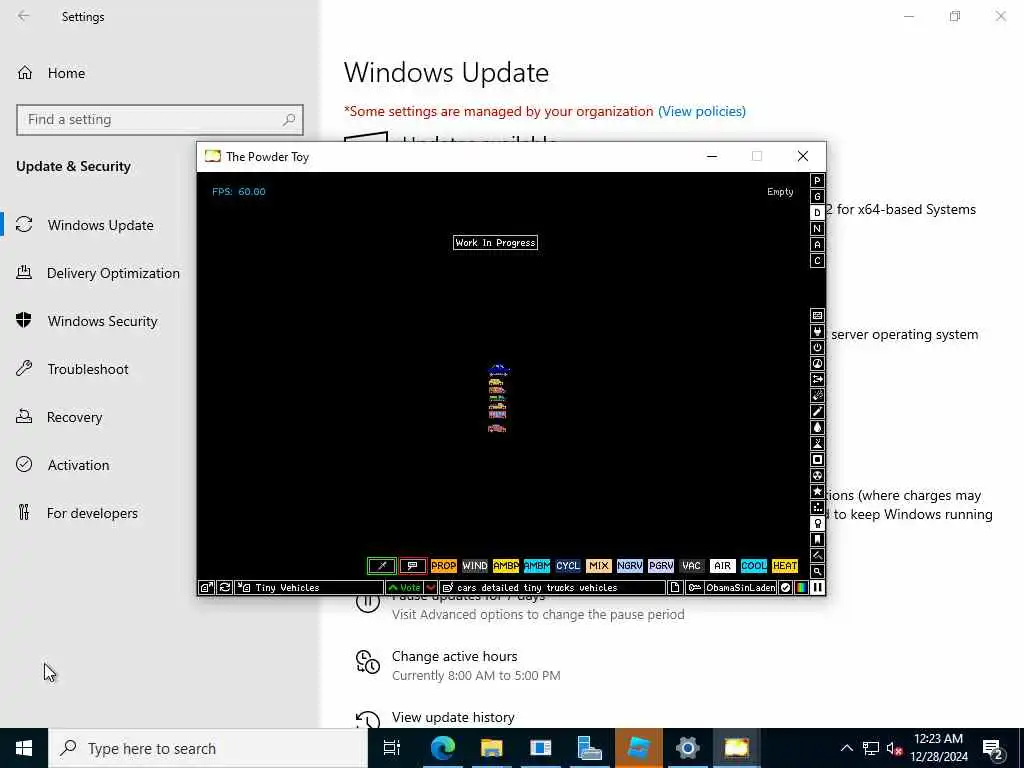Viewport: 1024px width, 768px height.
Task: Select the PGRV tool
Action: click(x=661, y=566)
